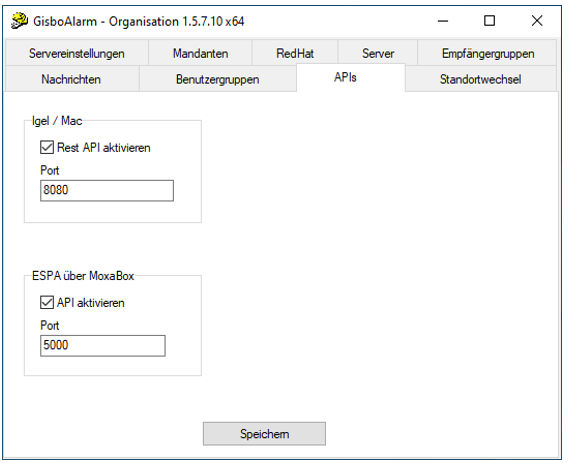Show the Nachrichten tab
This screenshot has height=463, width=568.
point(71,79)
